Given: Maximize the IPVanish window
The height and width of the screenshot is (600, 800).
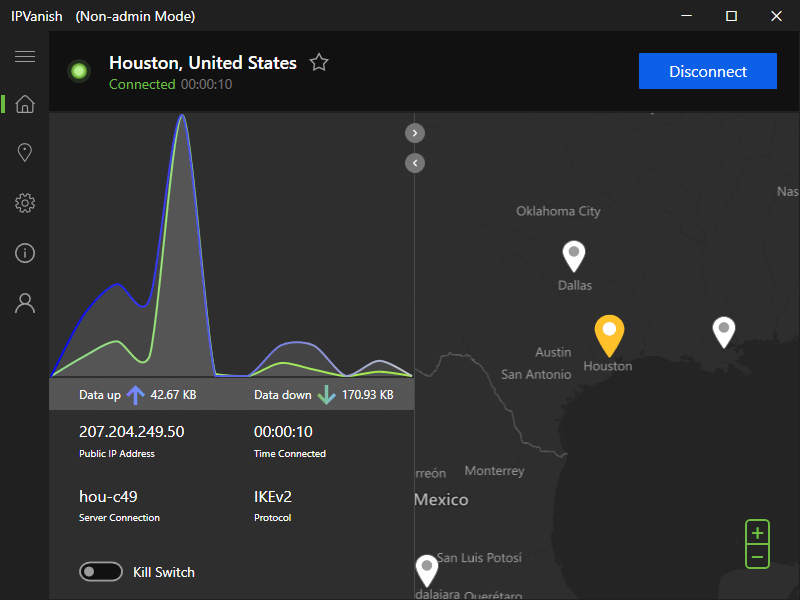Looking at the screenshot, I should pyautogui.click(x=731, y=16).
